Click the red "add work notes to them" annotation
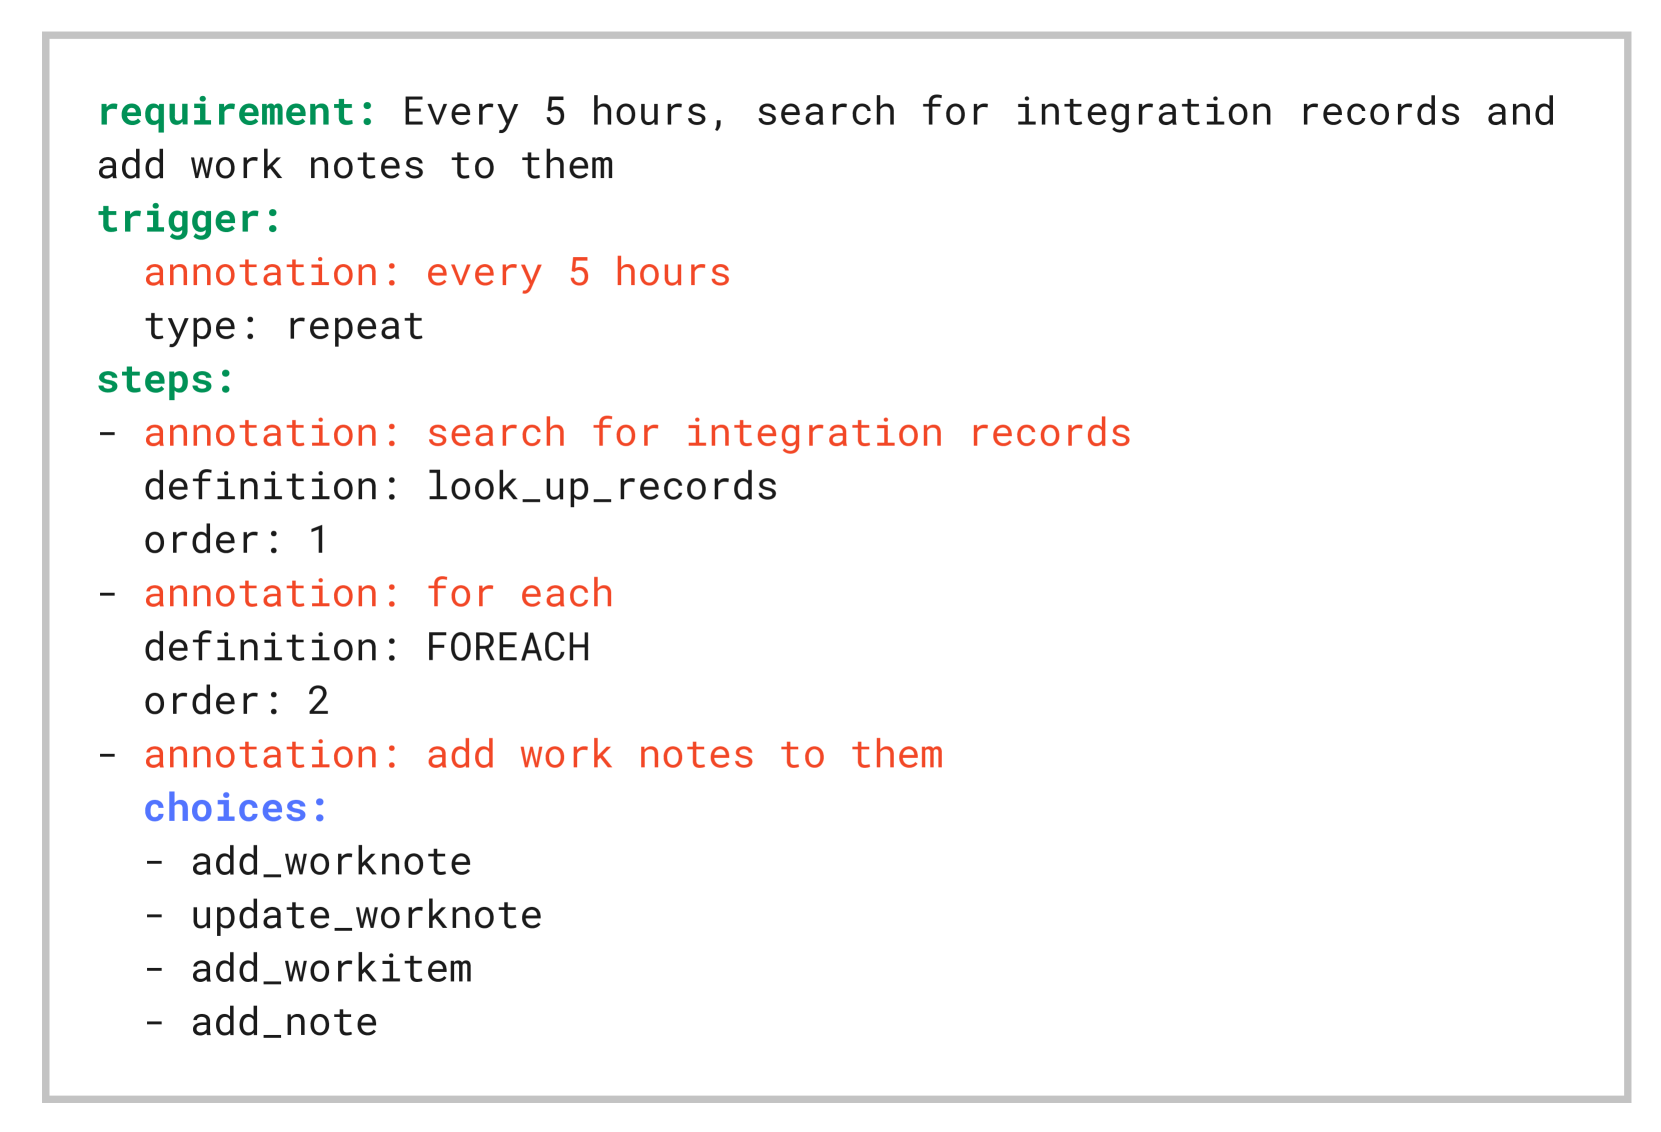The image size is (1661, 1132). coord(684,755)
